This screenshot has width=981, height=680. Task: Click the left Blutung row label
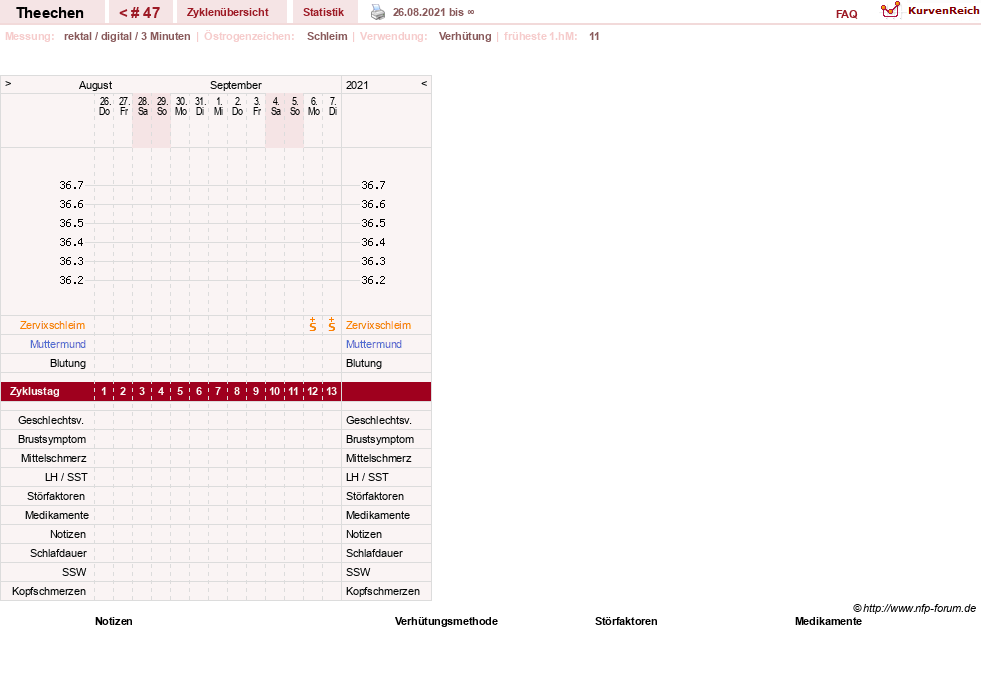[68, 363]
